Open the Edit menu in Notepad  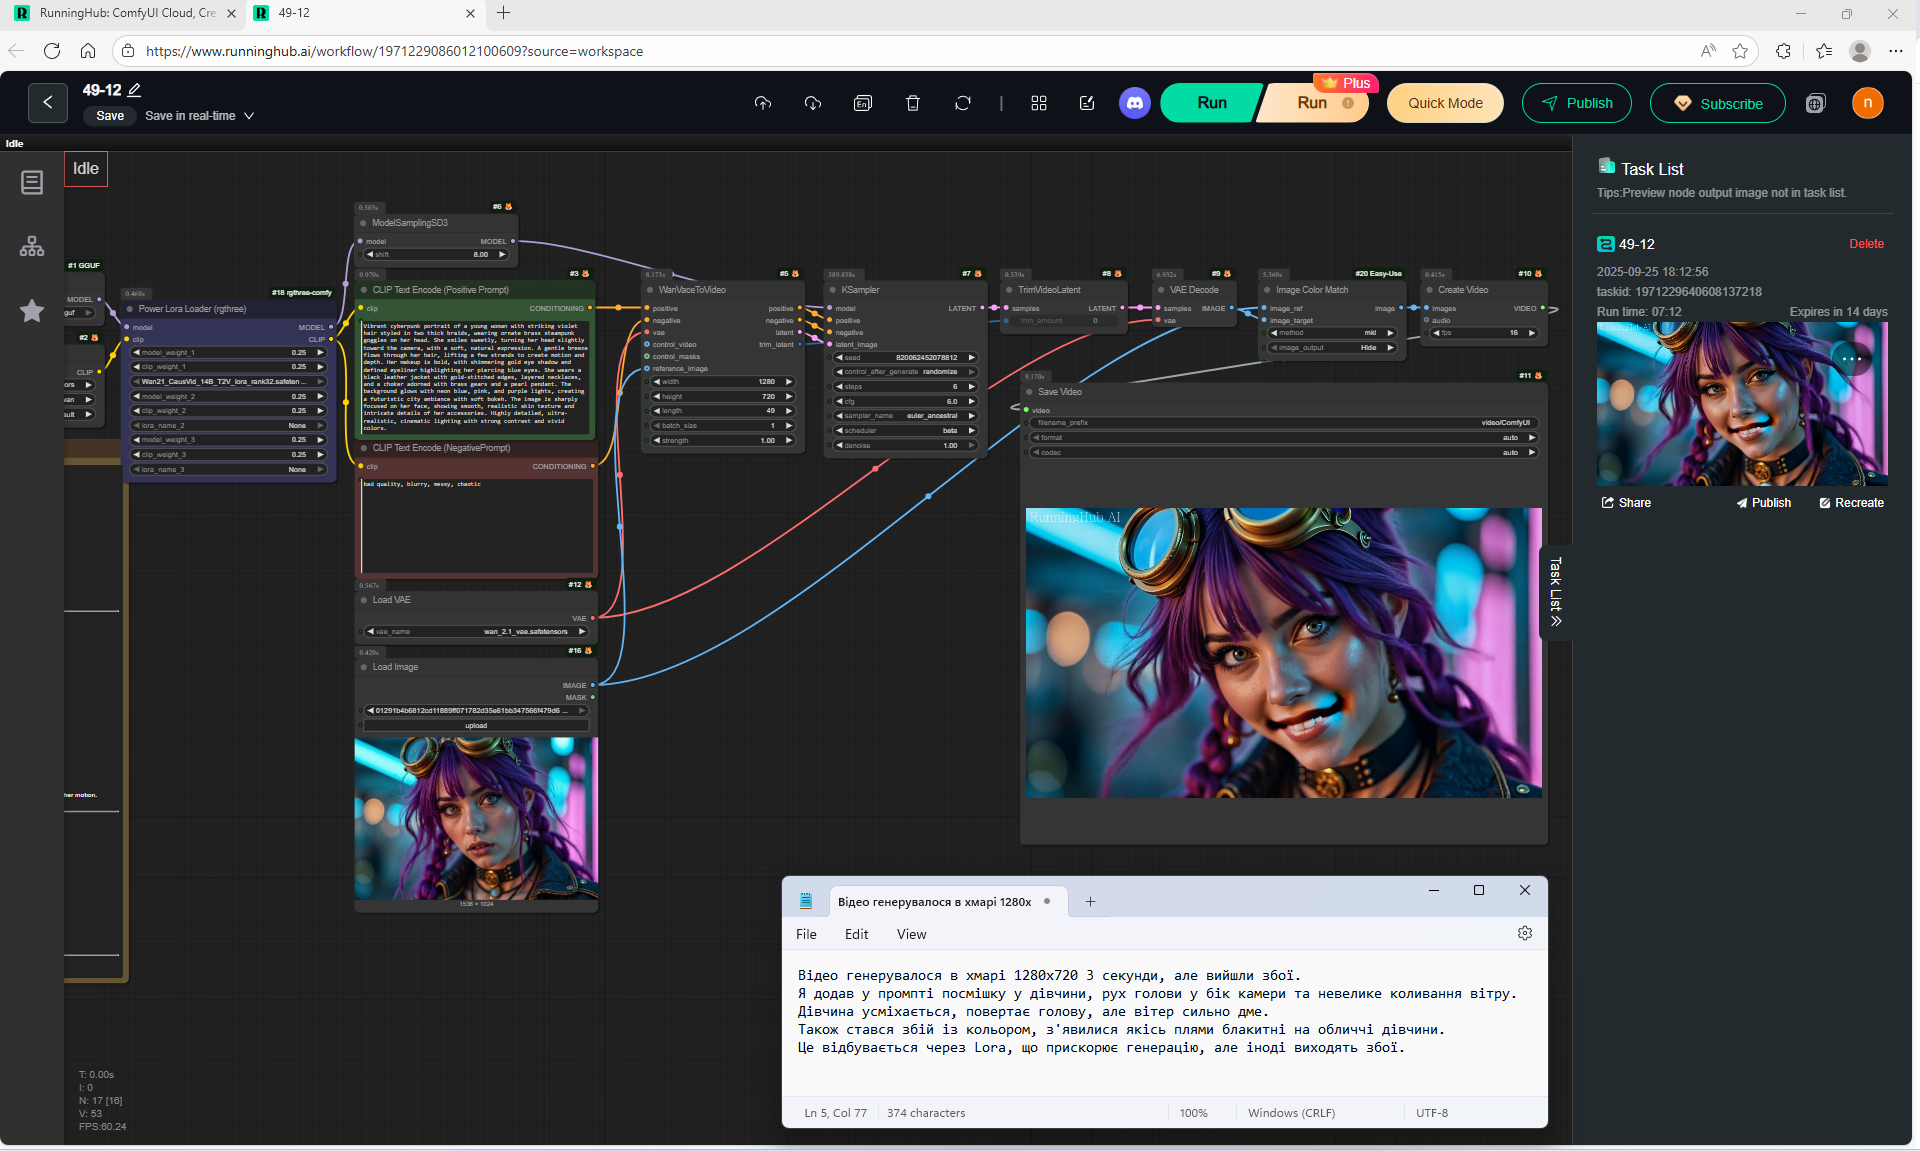click(856, 934)
